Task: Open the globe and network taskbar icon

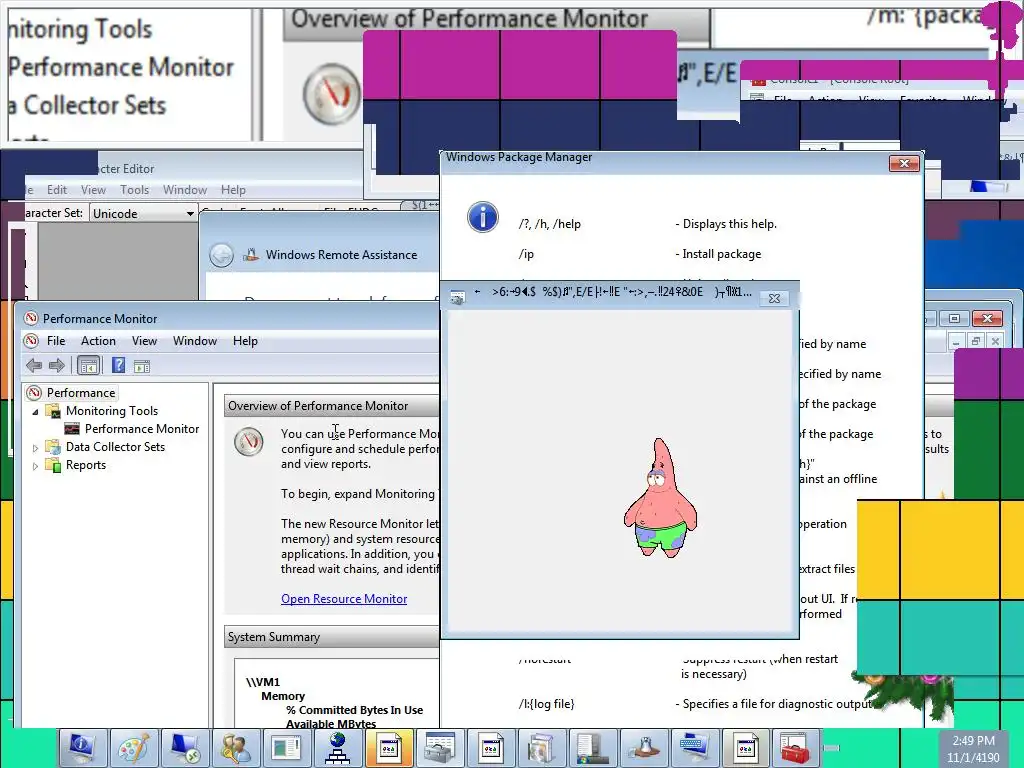Action: 338,748
